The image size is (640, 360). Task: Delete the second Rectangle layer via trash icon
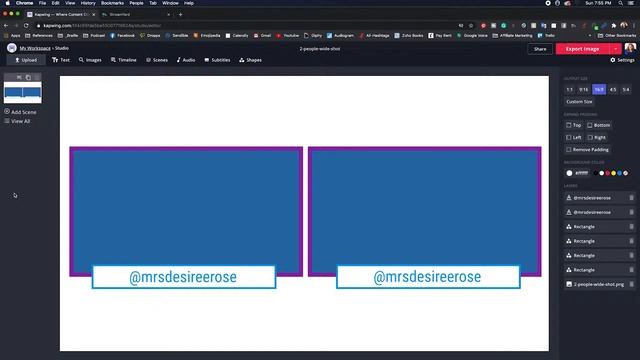pos(631,241)
